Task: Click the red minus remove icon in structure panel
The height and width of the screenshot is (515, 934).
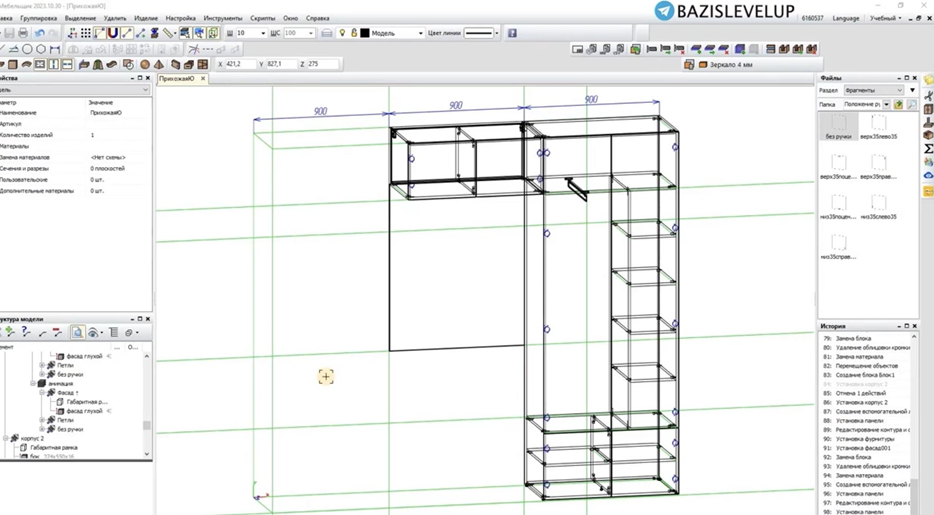Action: coord(57,333)
